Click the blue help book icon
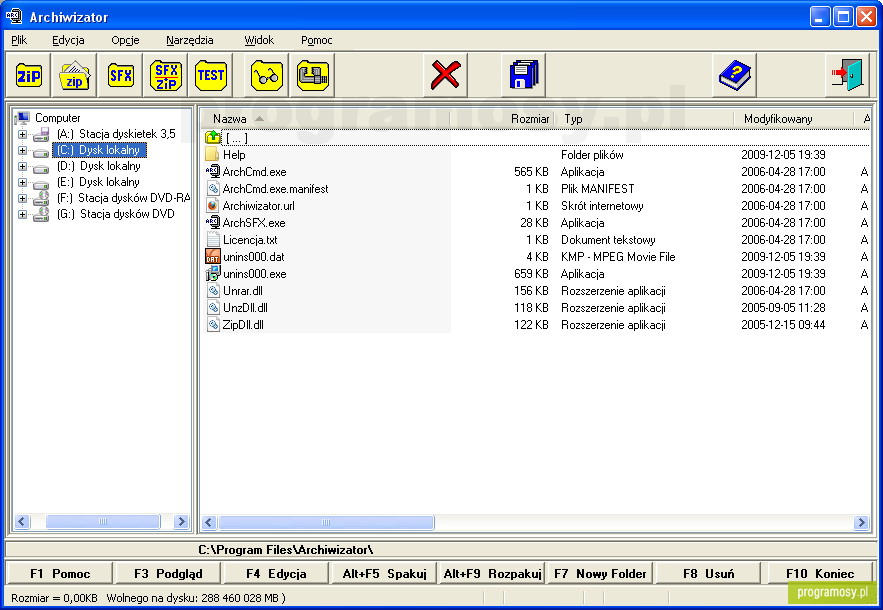The width and height of the screenshot is (883, 610). (734, 75)
